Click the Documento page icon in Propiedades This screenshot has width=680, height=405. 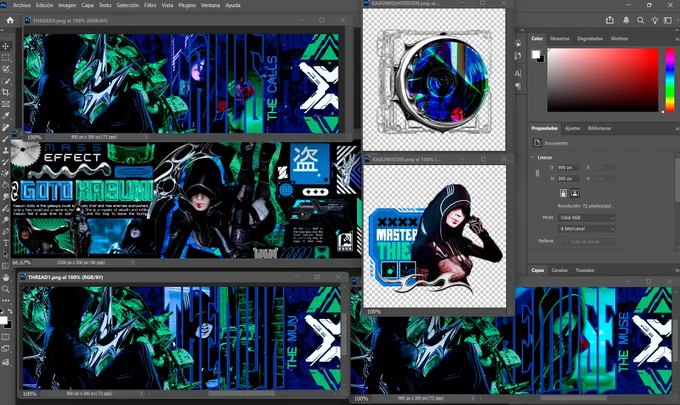[x=537, y=143]
